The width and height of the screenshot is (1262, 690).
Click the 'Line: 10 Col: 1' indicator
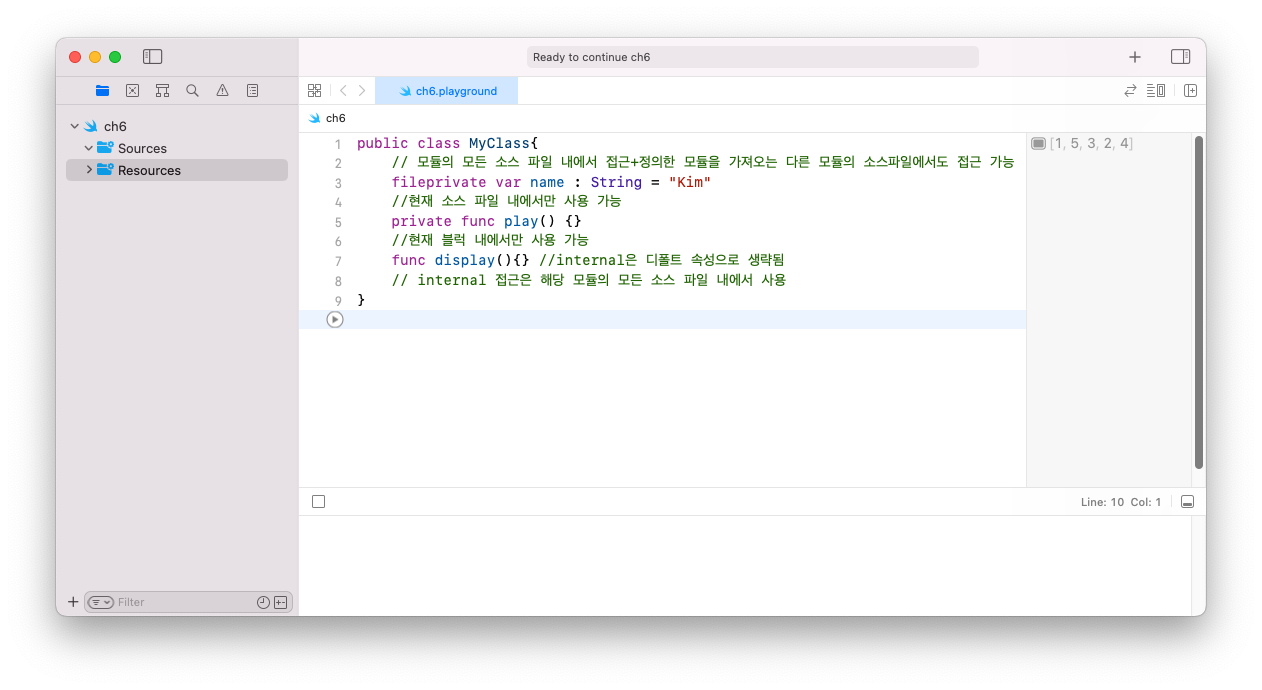point(1121,502)
